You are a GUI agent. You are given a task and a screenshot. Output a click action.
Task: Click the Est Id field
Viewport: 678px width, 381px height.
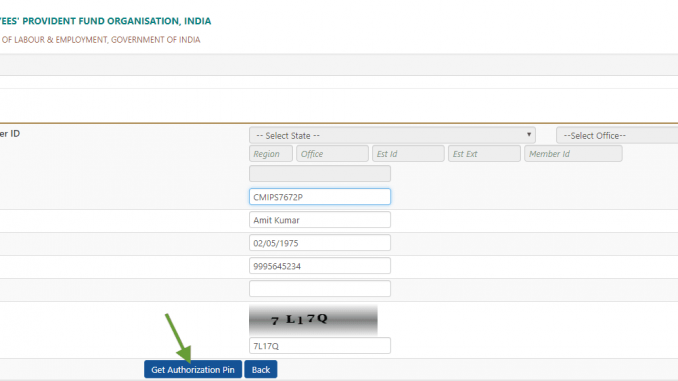pos(408,154)
